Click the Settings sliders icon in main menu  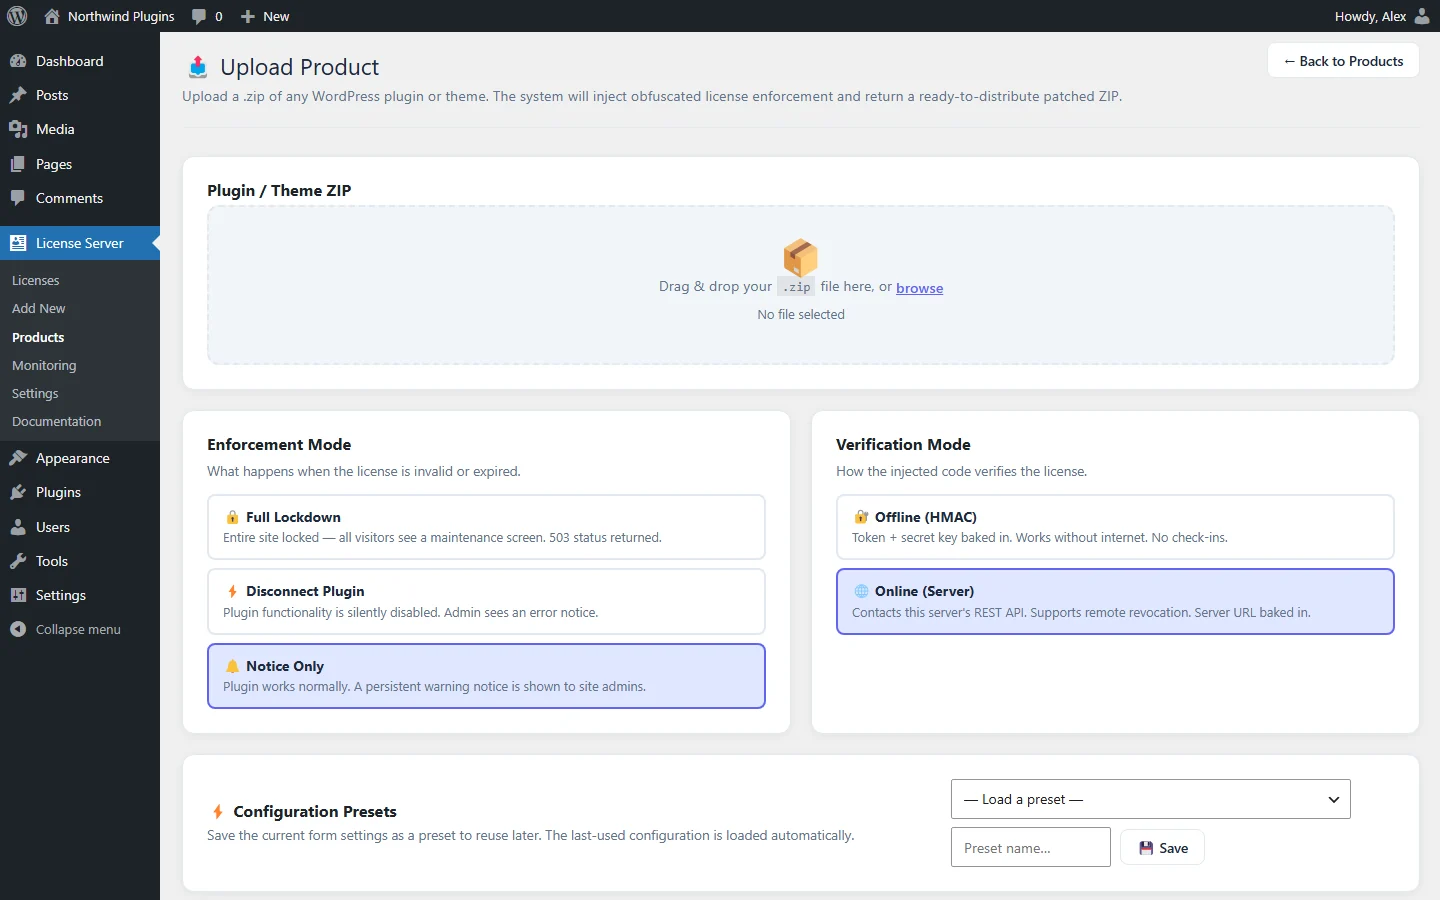point(18,595)
